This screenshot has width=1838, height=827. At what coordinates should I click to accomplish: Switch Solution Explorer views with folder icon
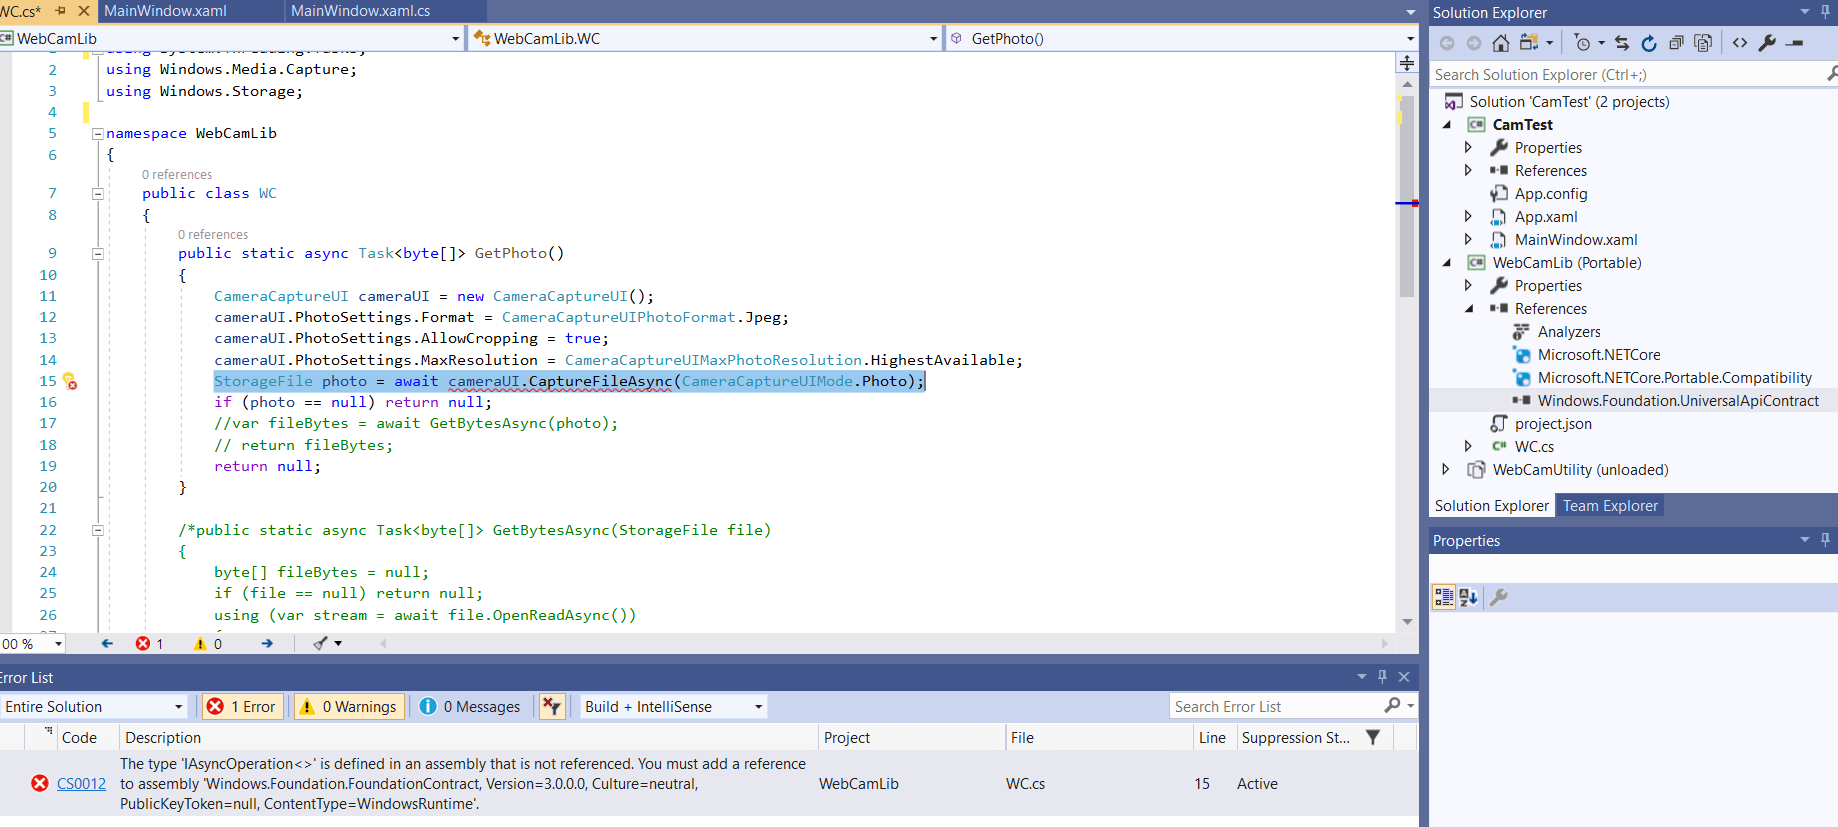click(1529, 43)
